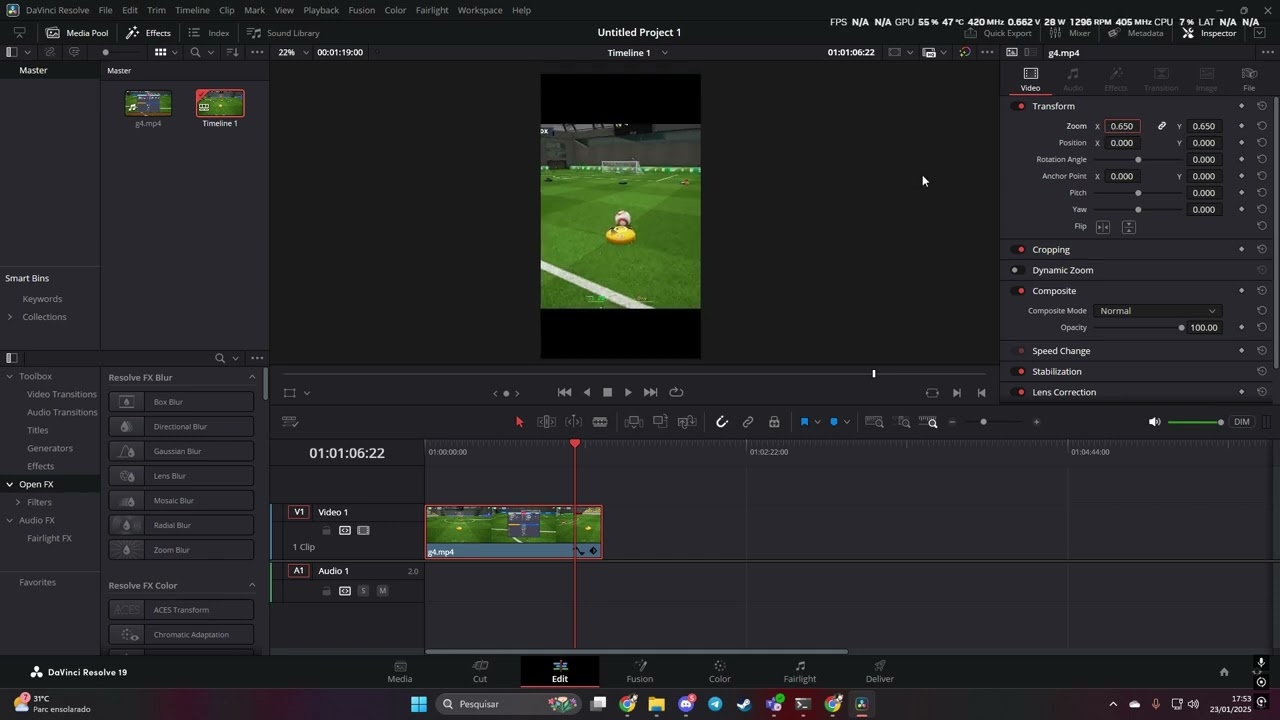Select the Dynamic Trim Mode tool
1280x720 pixels.
(x=573, y=422)
